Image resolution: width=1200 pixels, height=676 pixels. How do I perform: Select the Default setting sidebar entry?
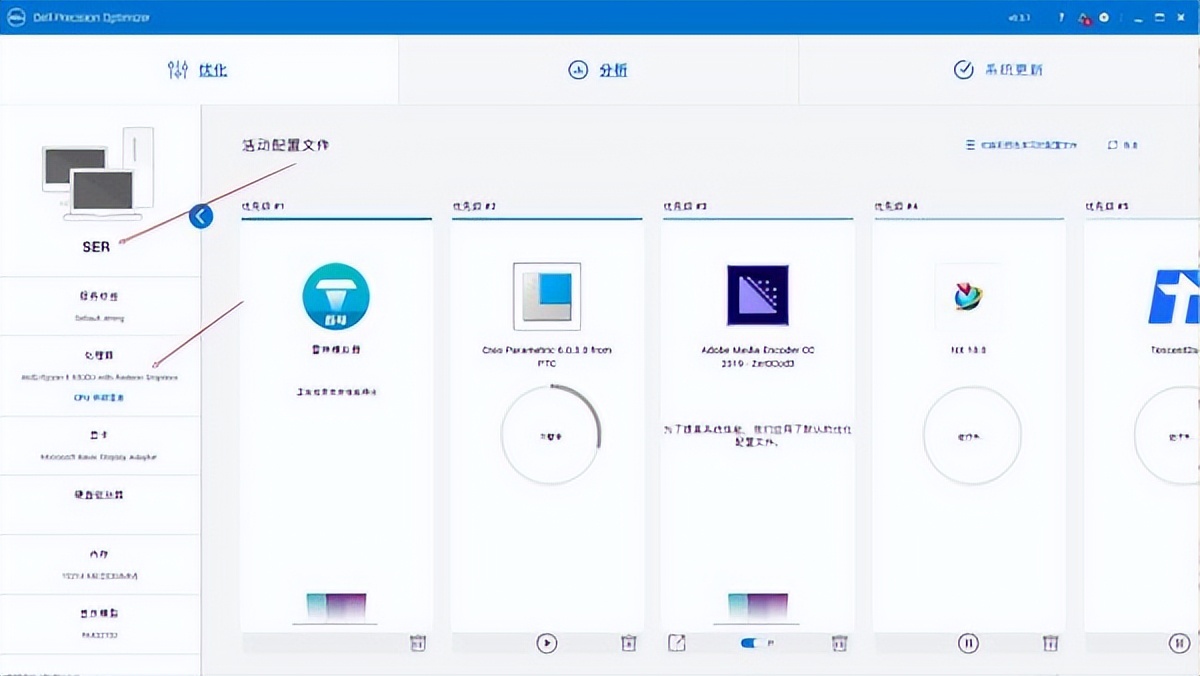tap(99, 318)
